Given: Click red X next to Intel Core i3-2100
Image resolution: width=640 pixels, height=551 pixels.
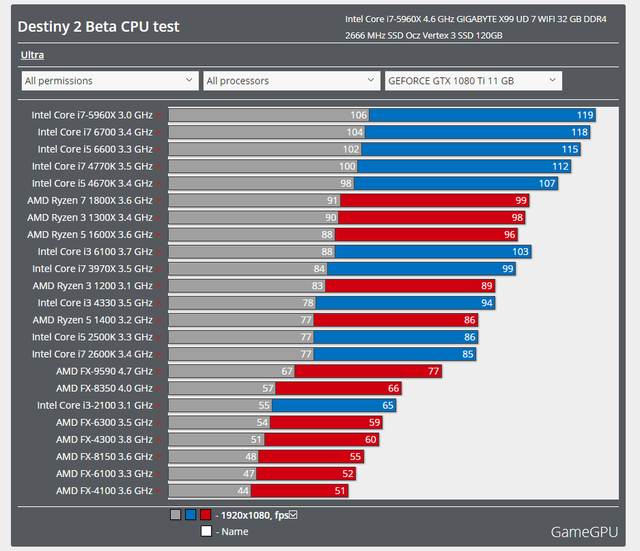Looking at the screenshot, I should [x=159, y=406].
